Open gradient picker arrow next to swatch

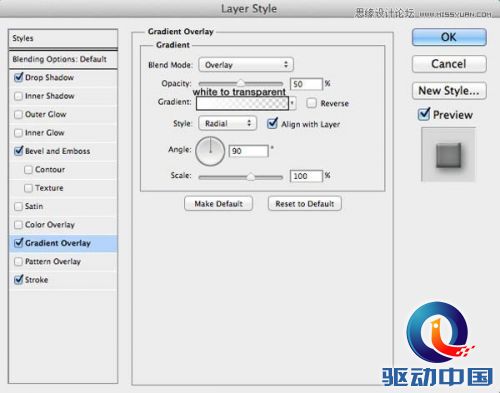(292, 103)
